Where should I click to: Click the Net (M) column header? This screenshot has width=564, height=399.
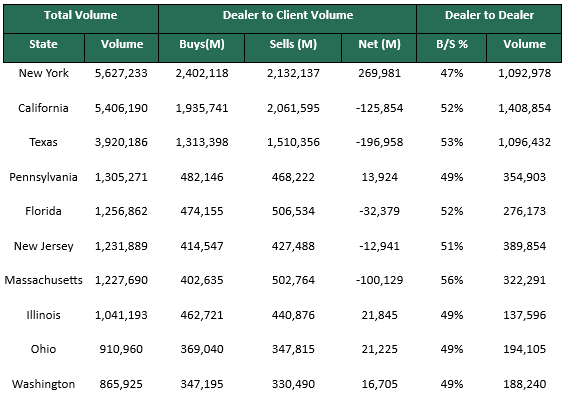click(x=379, y=48)
